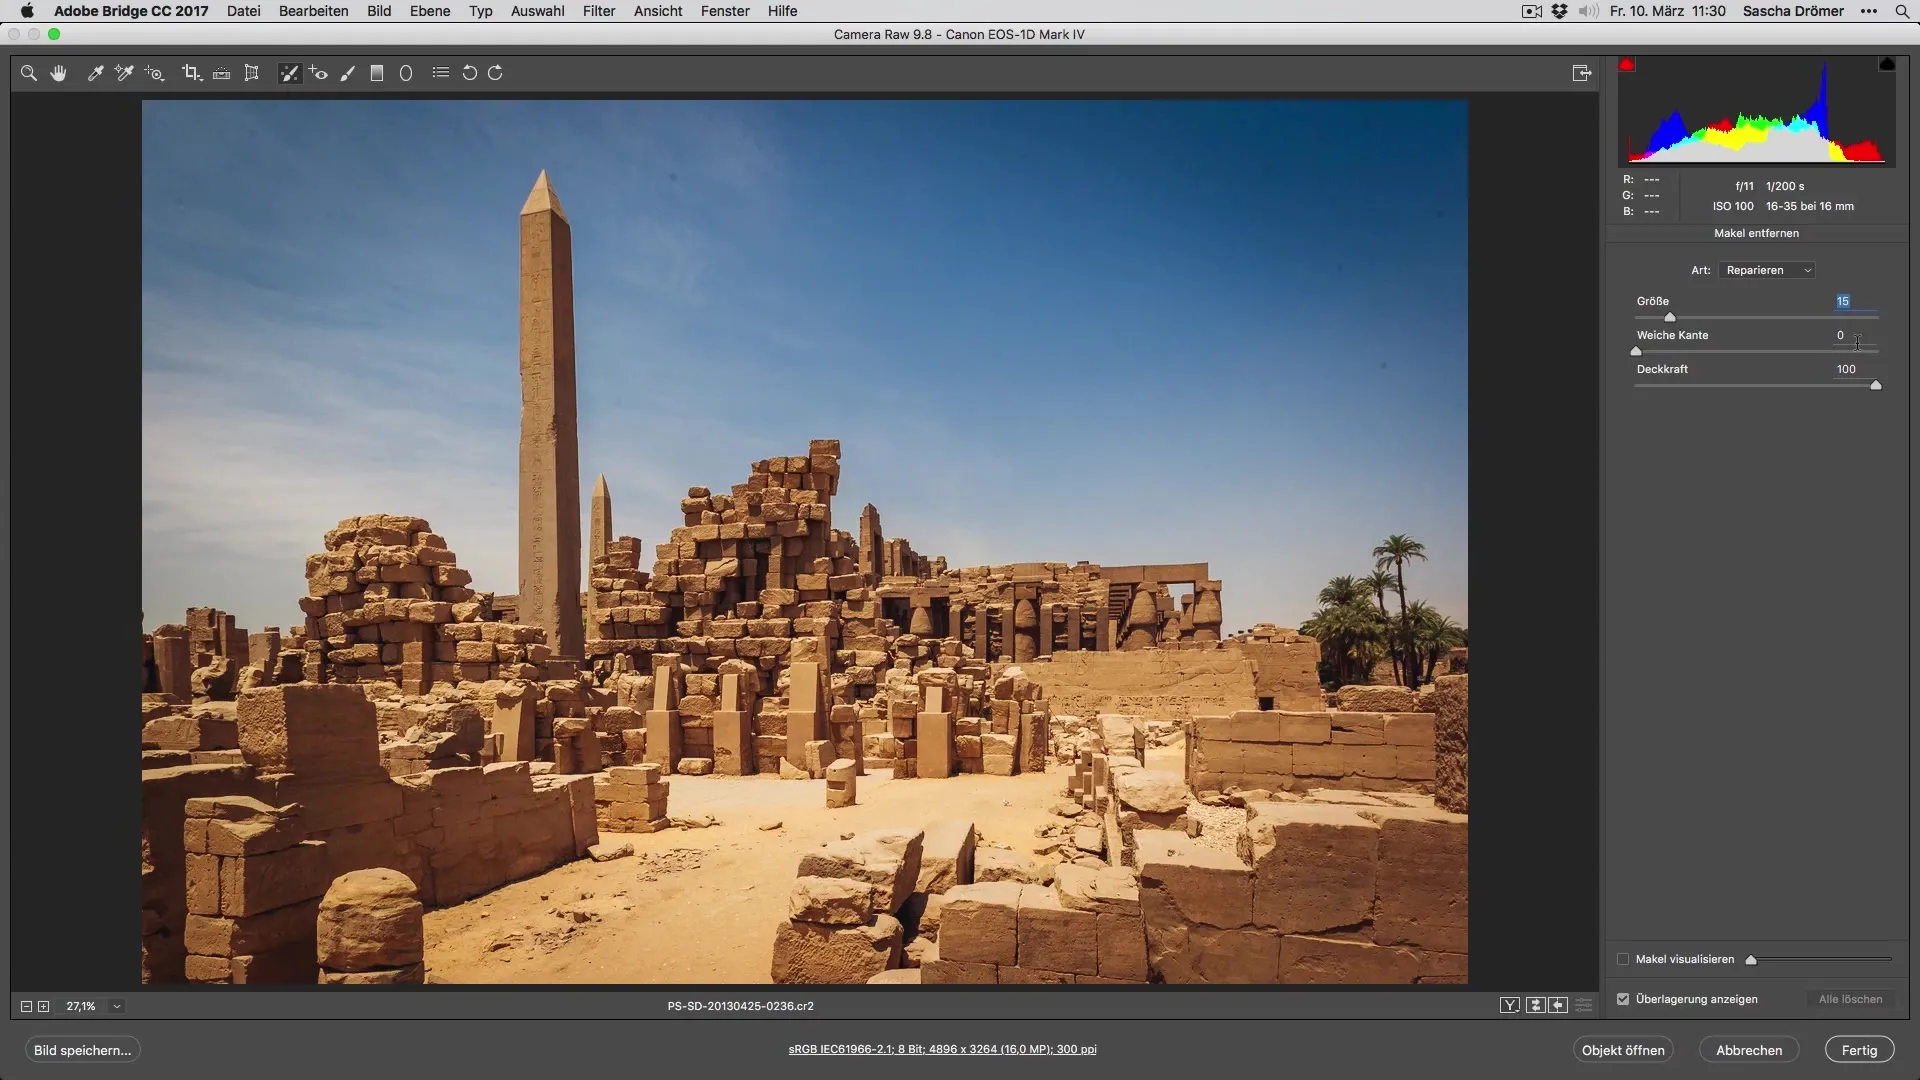Viewport: 1920px width, 1080px height.
Task: Open the Filter menu
Action: [x=599, y=11]
